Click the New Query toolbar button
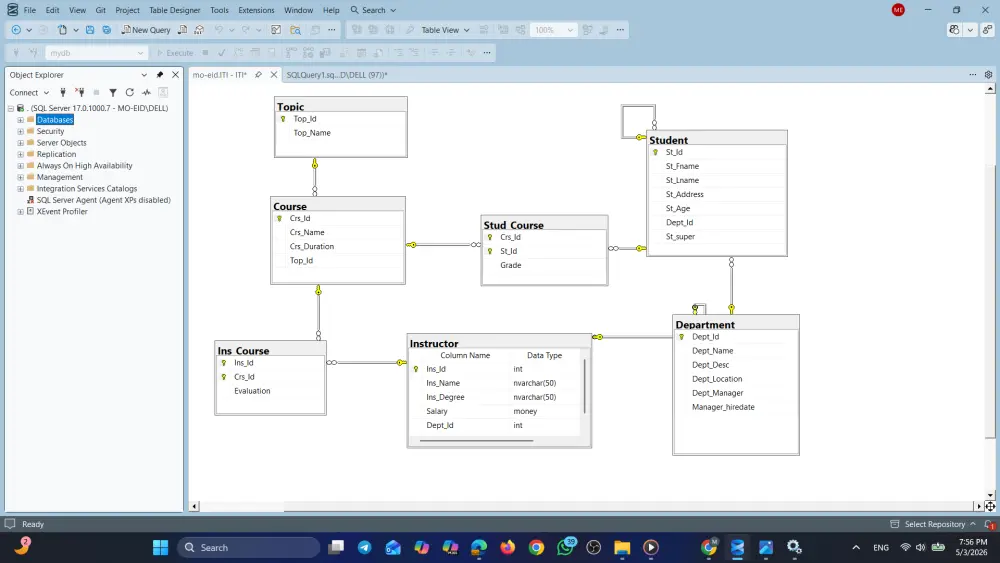Screen dimensions: 1000x563 pyautogui.click(x=146, y=30)
